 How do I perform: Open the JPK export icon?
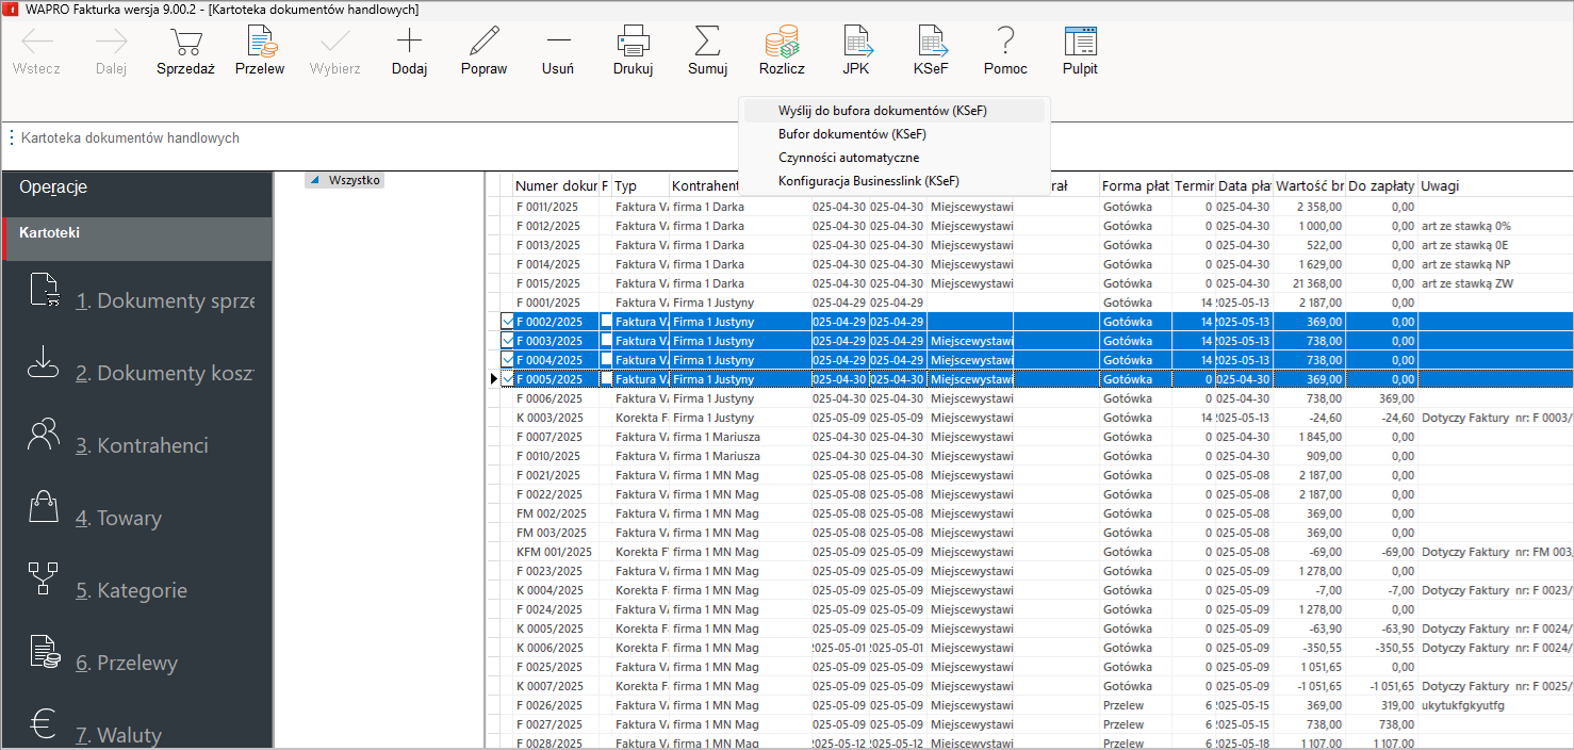point(856,42)
